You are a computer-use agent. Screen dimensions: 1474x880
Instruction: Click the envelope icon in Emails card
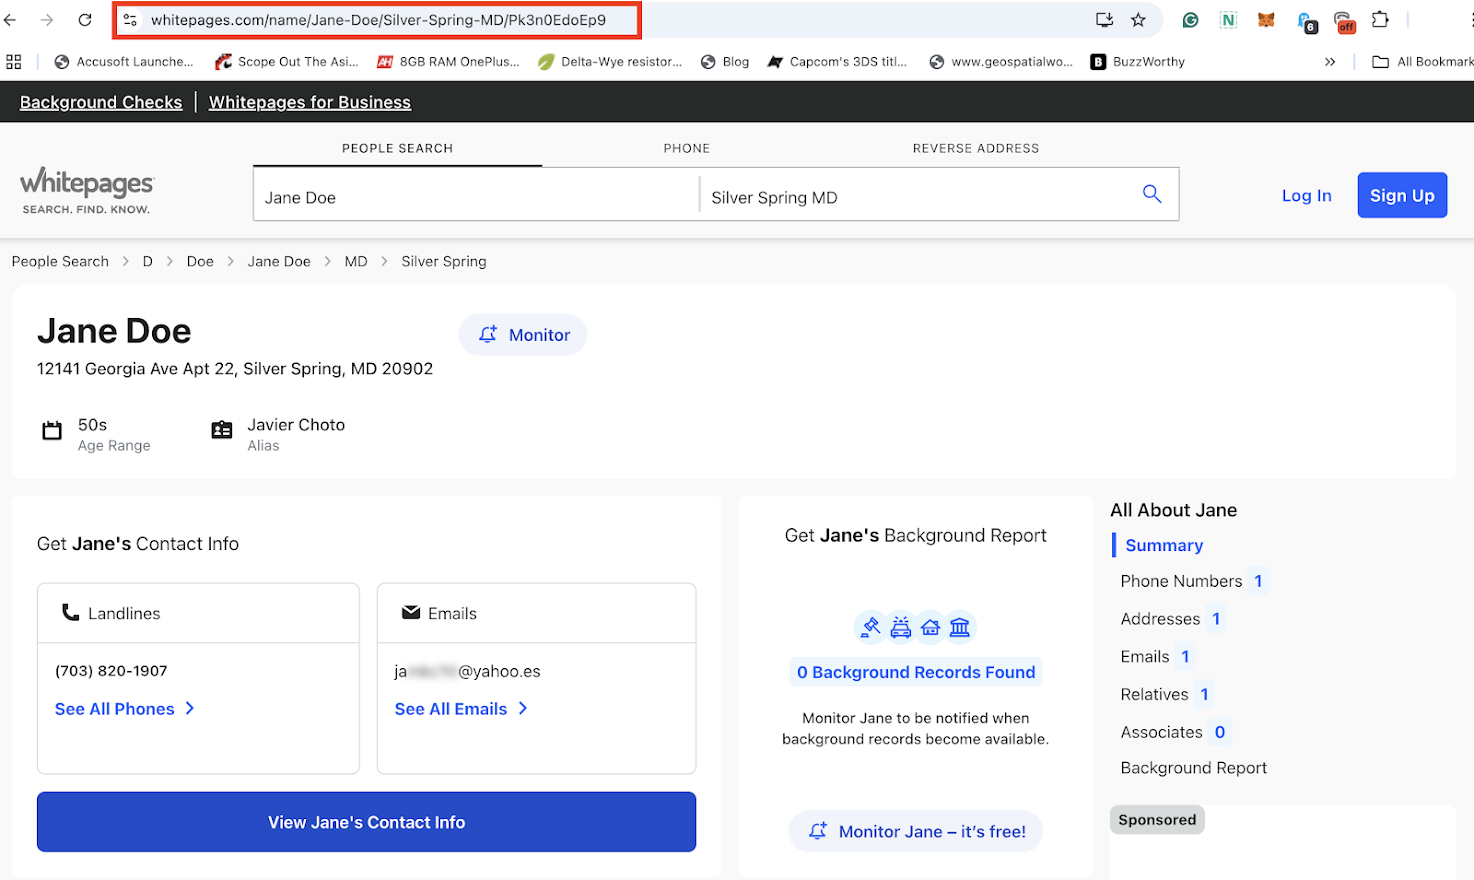pos(411,612)
